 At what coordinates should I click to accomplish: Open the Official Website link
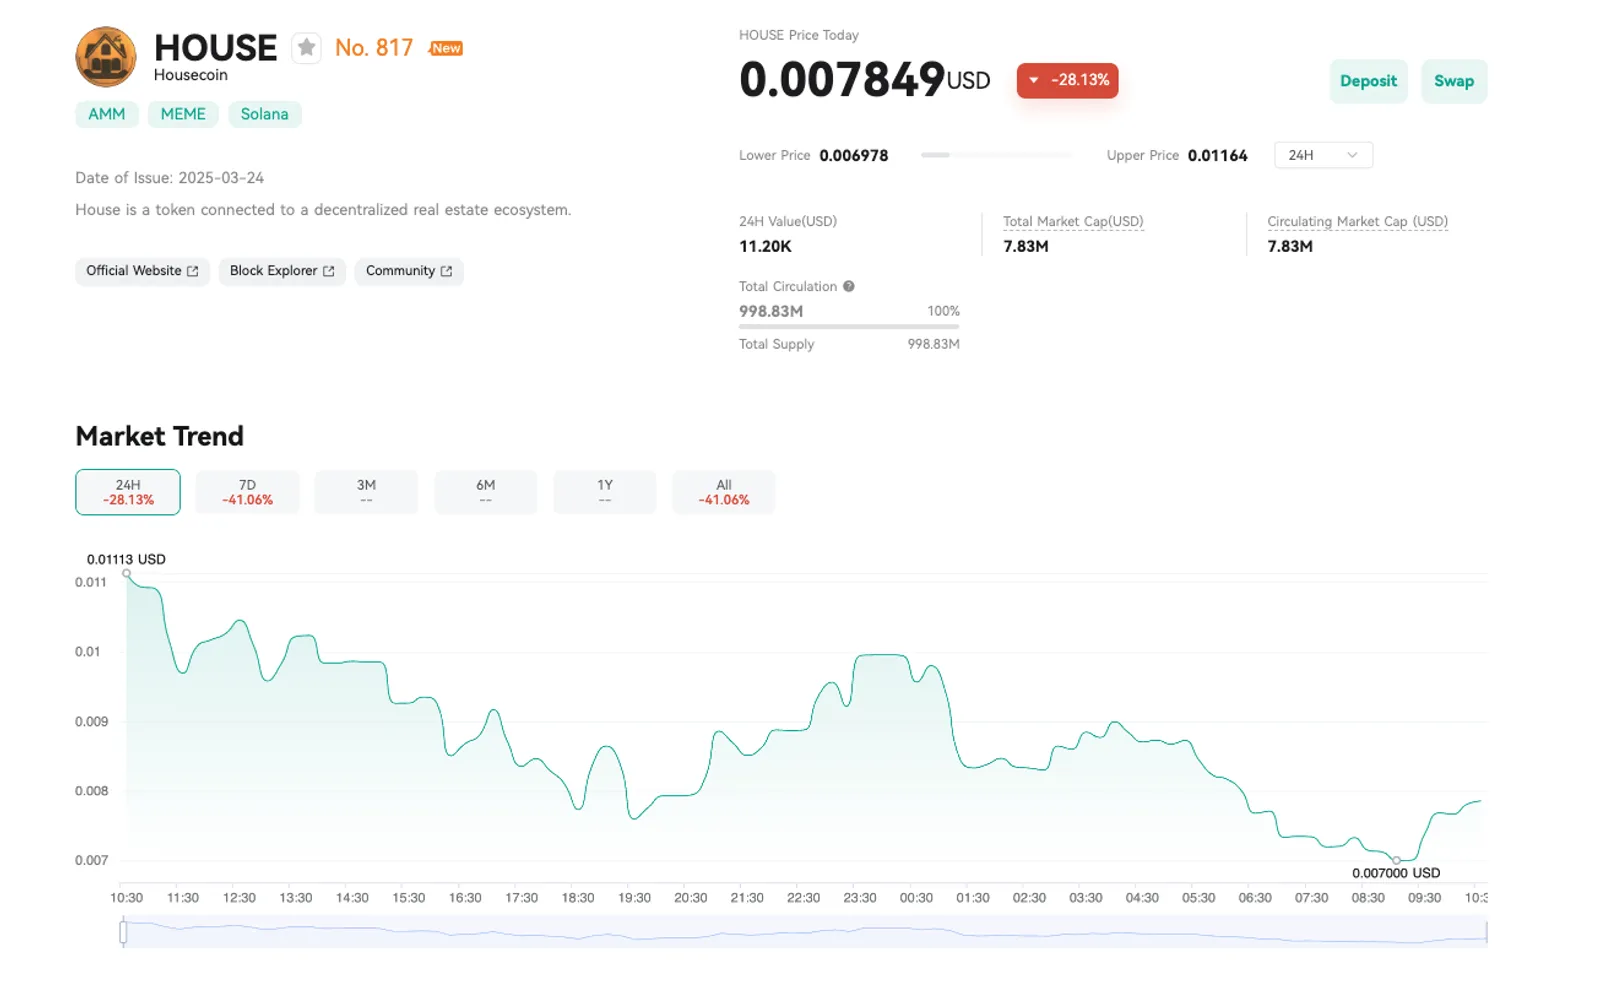point(142,271)
